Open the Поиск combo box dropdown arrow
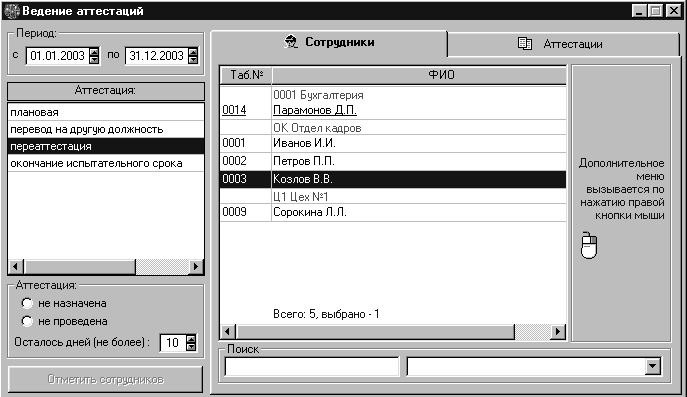 pyautogui.click(x=653, y=366)
